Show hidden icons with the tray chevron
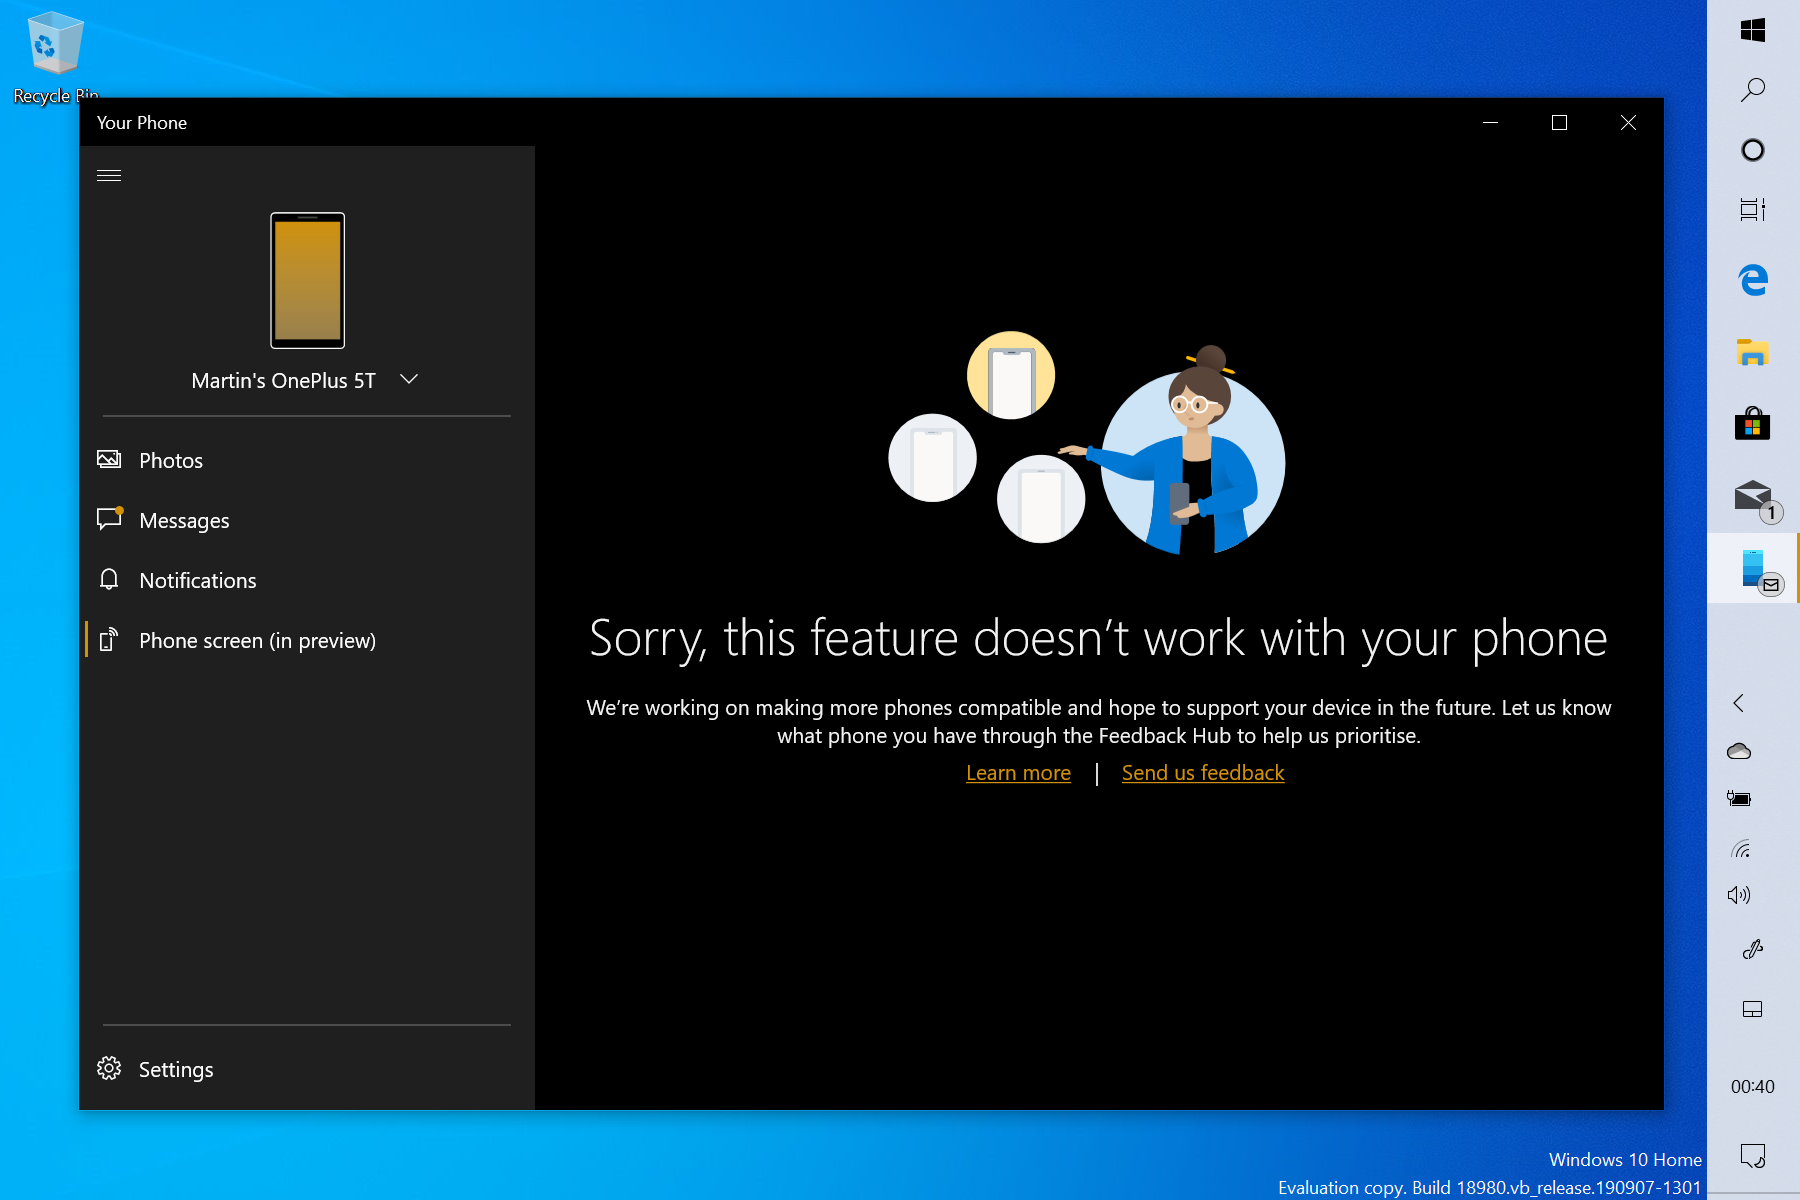The image size is (1800, 1200). click(x=1736, y=704)
